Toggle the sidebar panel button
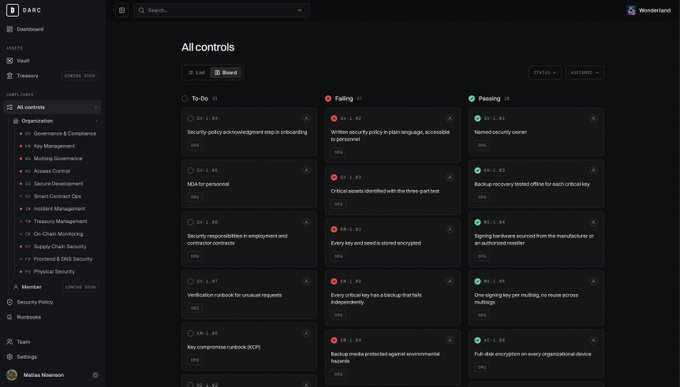This screenshot has width=680, height=387. [122, 10]
